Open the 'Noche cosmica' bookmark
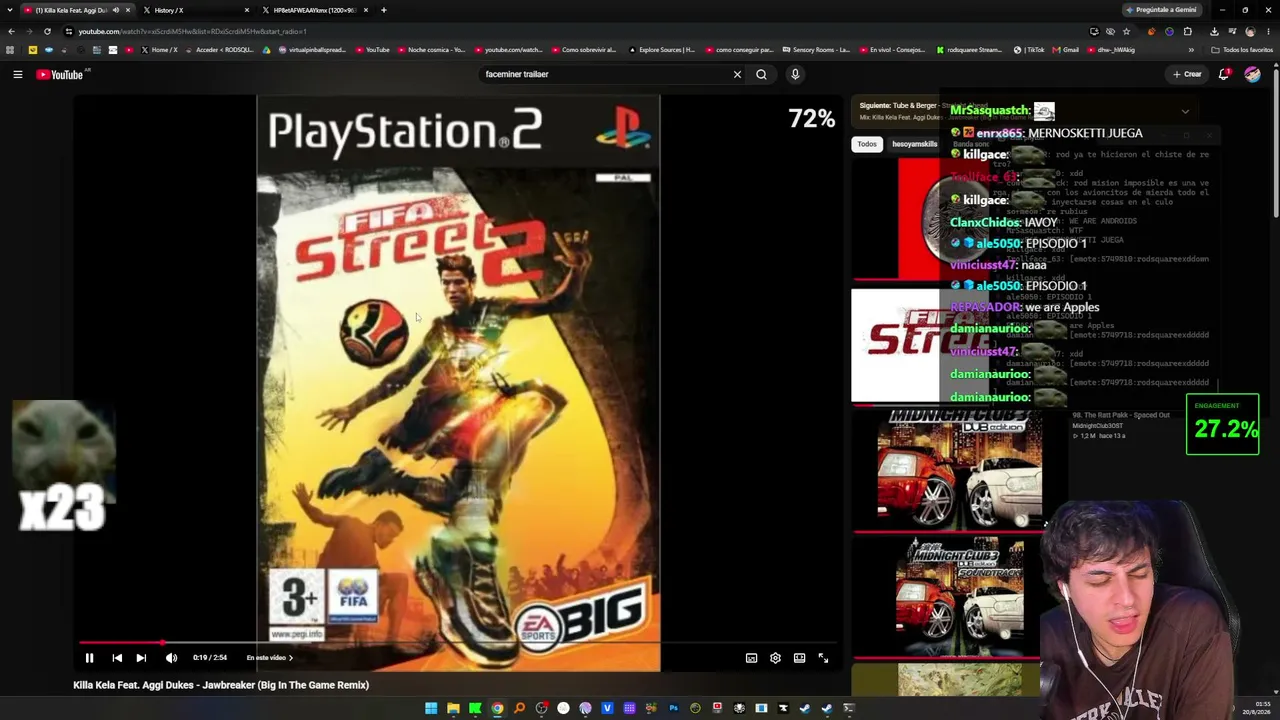Screen dimensions: 1280x720 [x=432, y=50]
